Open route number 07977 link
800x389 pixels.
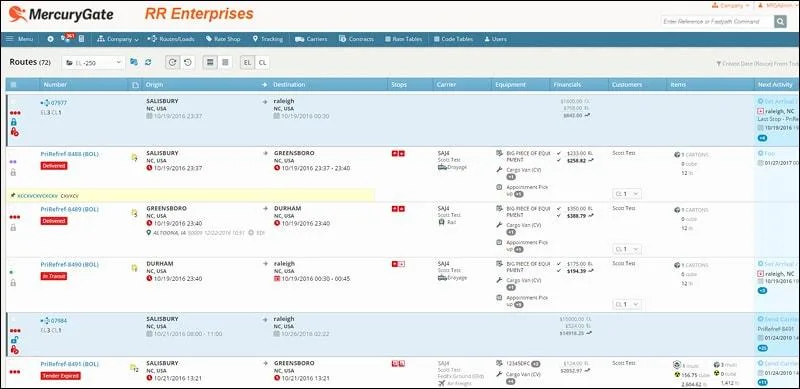[x=59, y=103]
